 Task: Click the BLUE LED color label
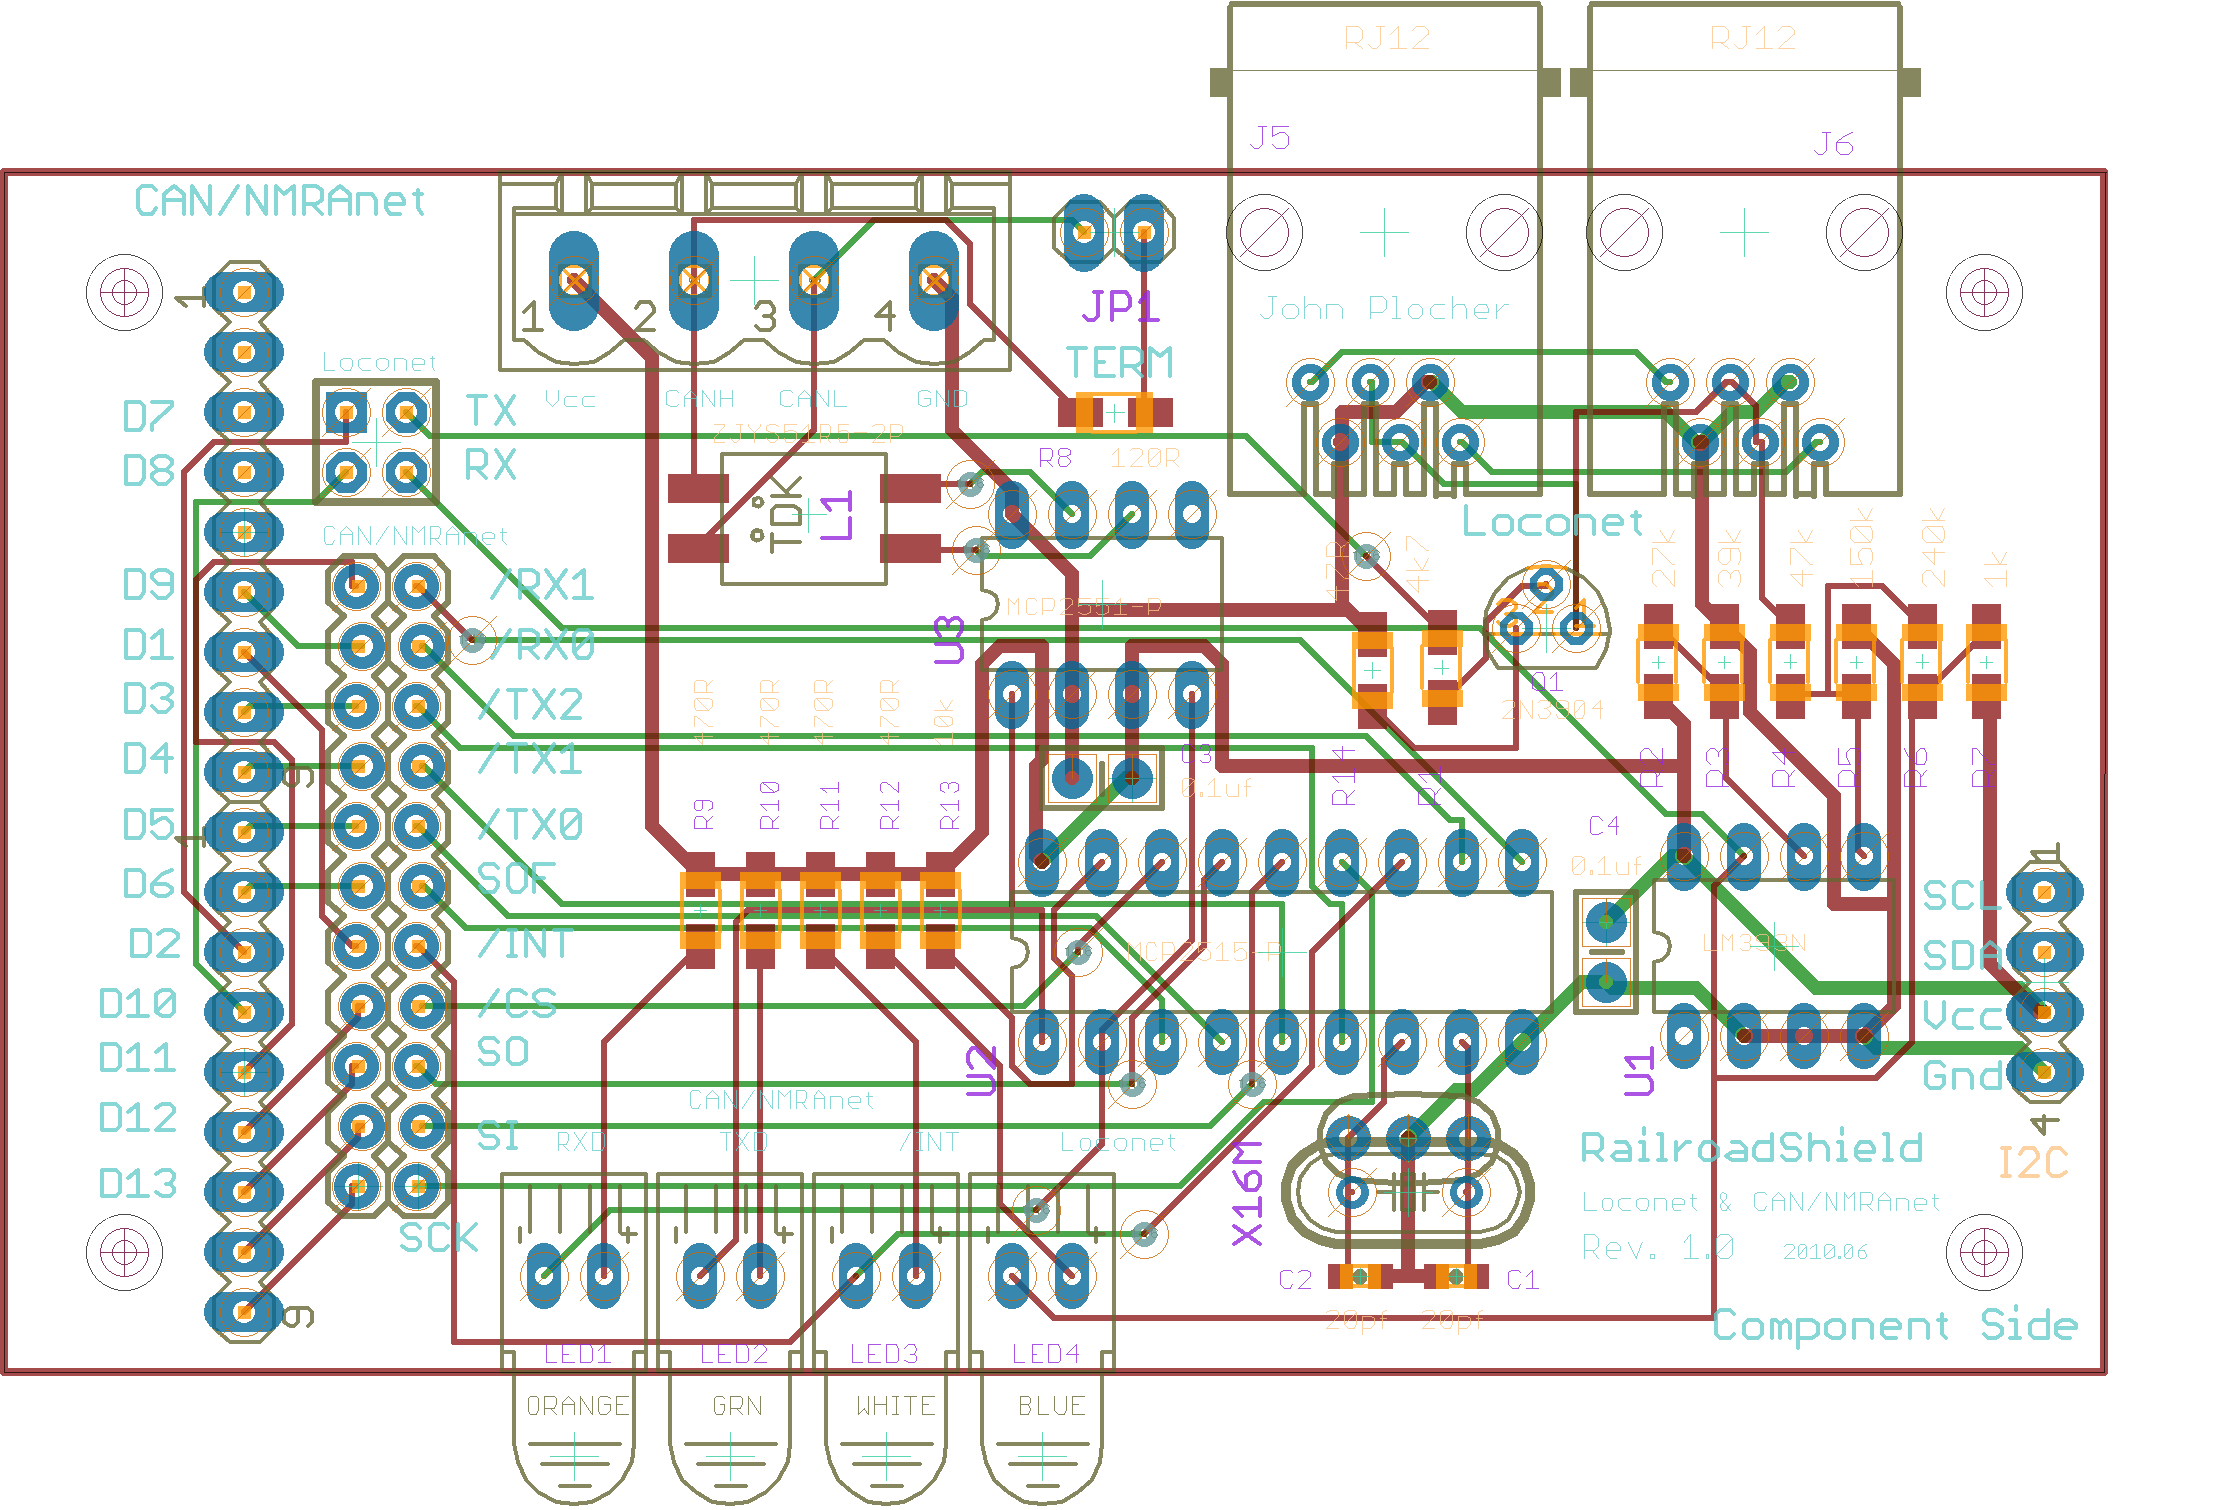[x=1051, y=1406]
